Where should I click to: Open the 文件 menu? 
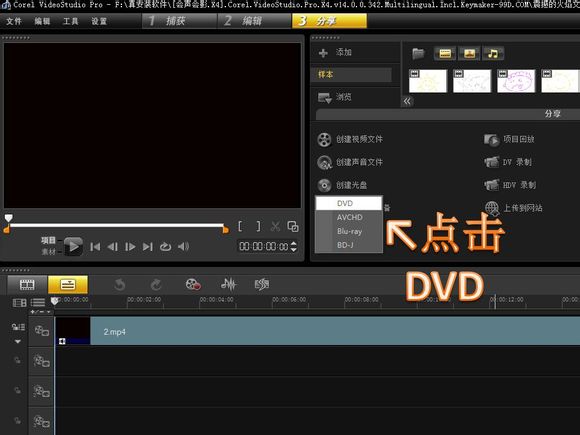(14, 21)
